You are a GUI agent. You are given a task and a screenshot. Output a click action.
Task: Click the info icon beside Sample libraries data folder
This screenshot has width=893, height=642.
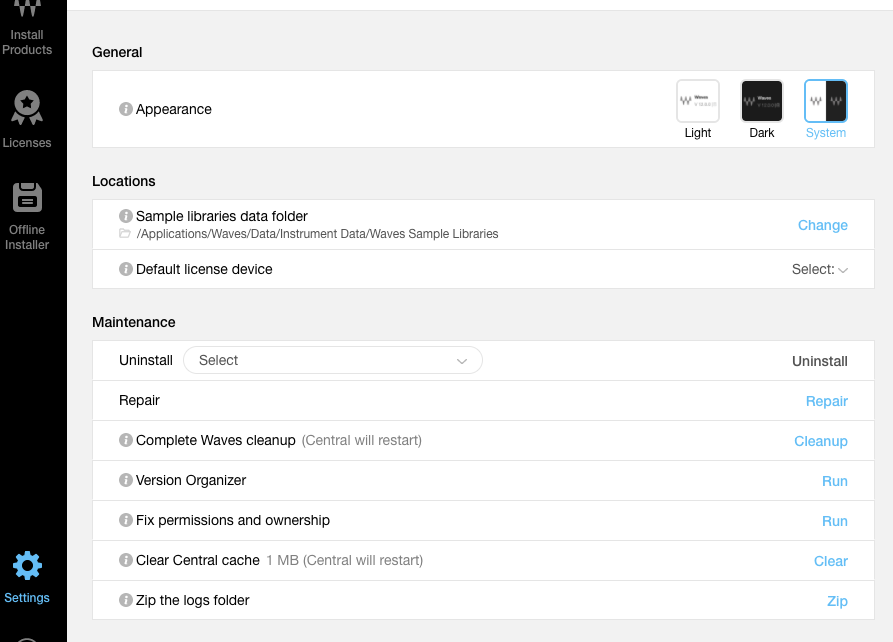pos(125,216)
